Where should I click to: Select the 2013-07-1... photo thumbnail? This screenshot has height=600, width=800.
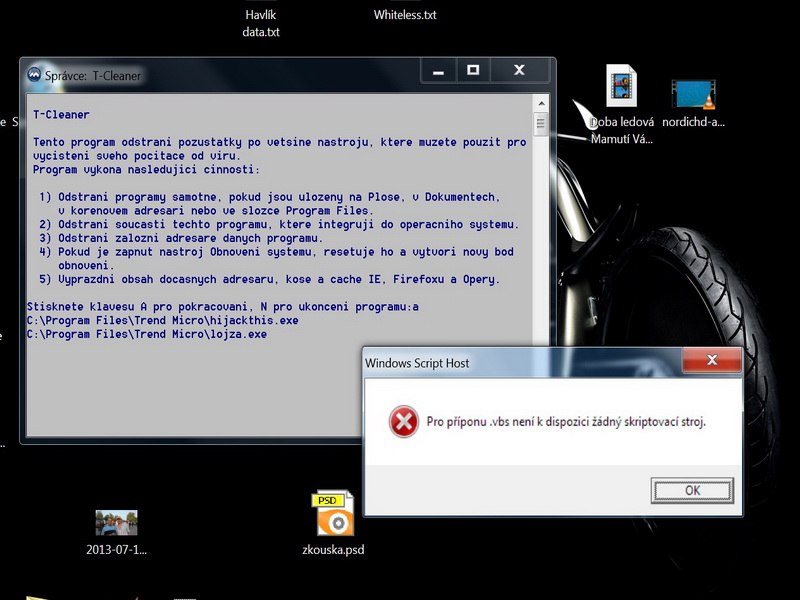116,523
